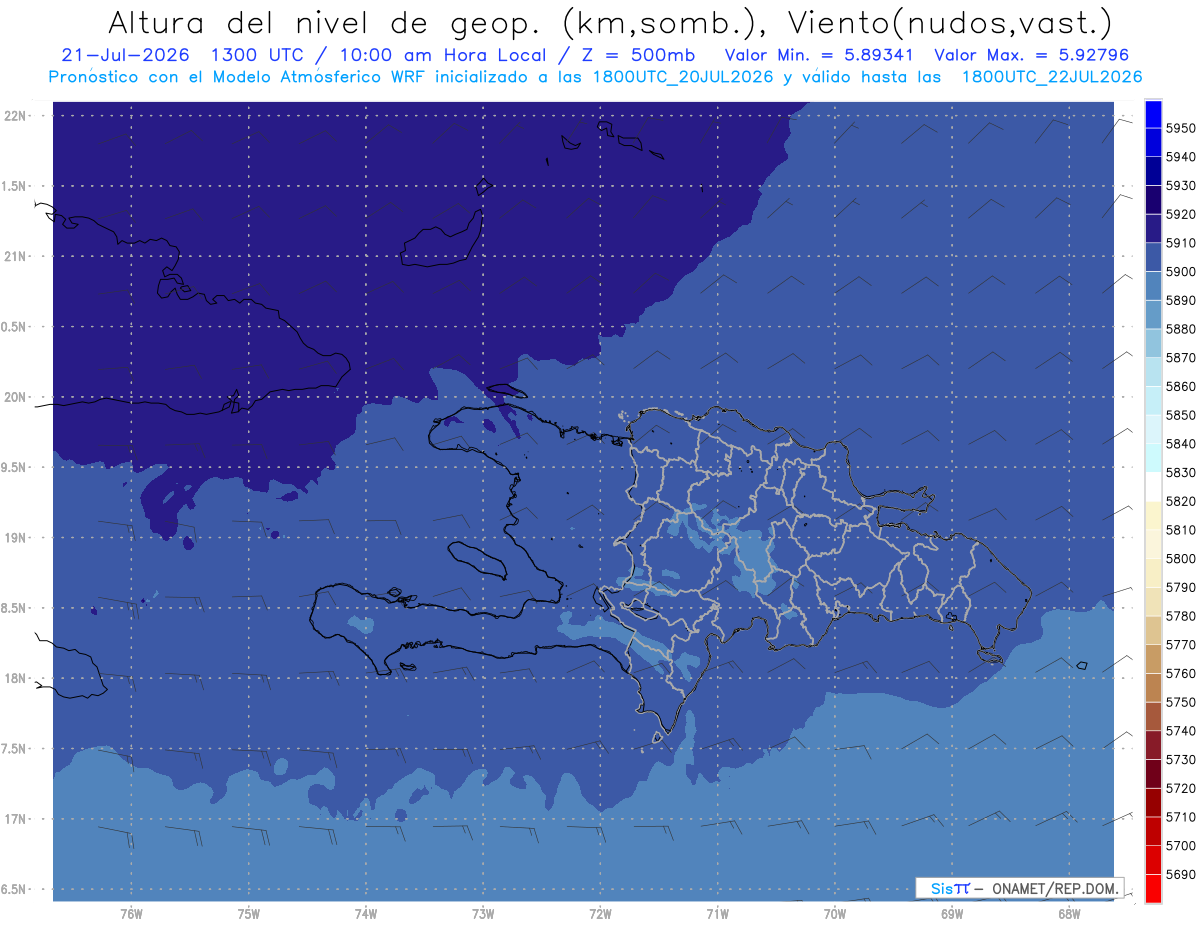Viewport: 1200px width, 927px height.
Task: Click the 74W longitude axis label
Action: [366, 914]
